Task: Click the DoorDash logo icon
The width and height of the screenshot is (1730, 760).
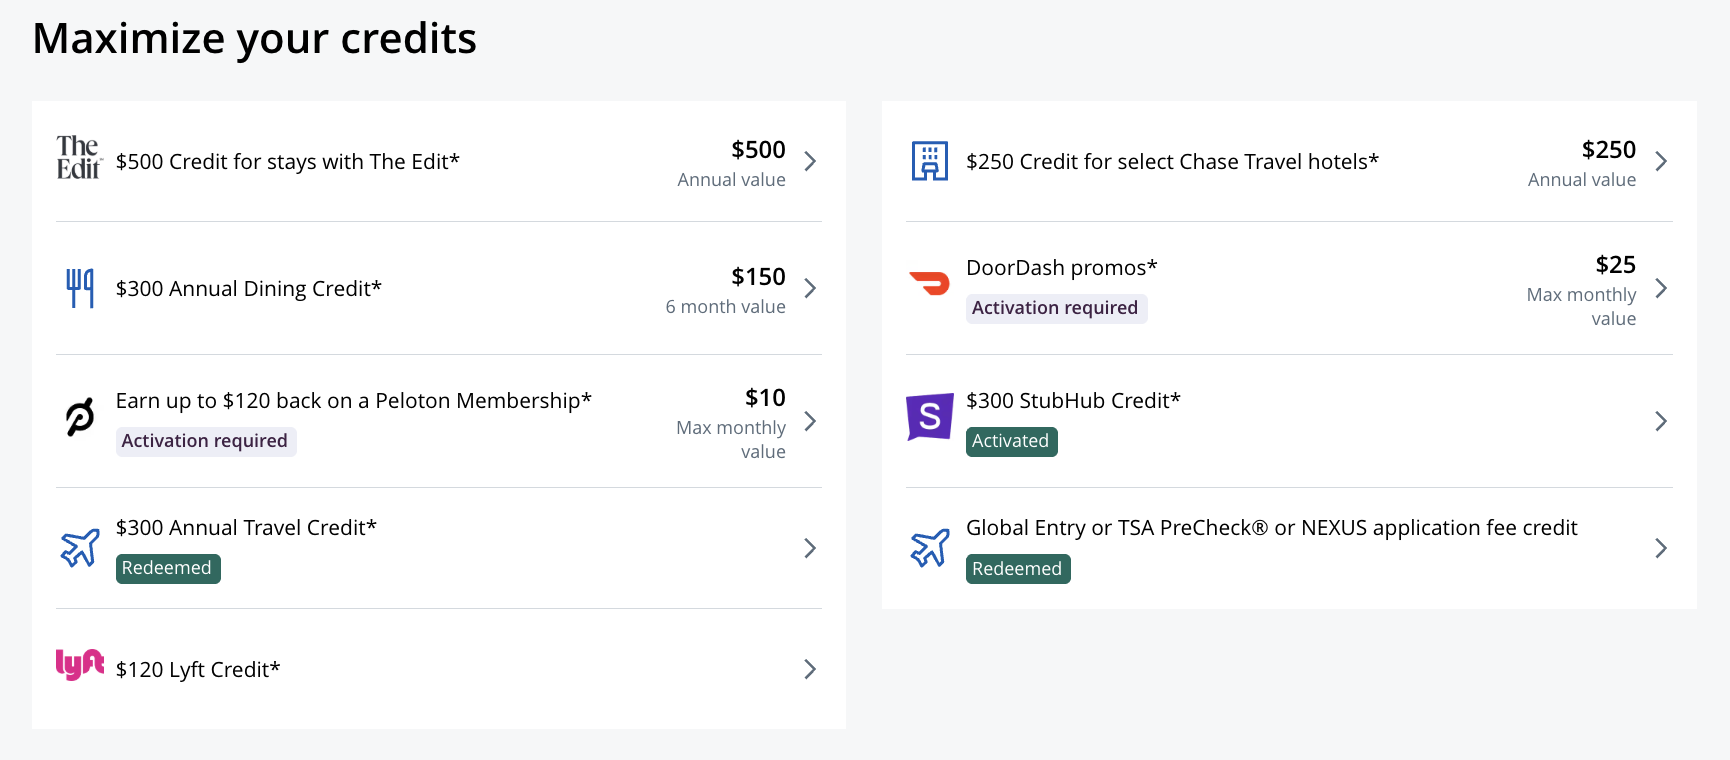Action: pos(930,283)
